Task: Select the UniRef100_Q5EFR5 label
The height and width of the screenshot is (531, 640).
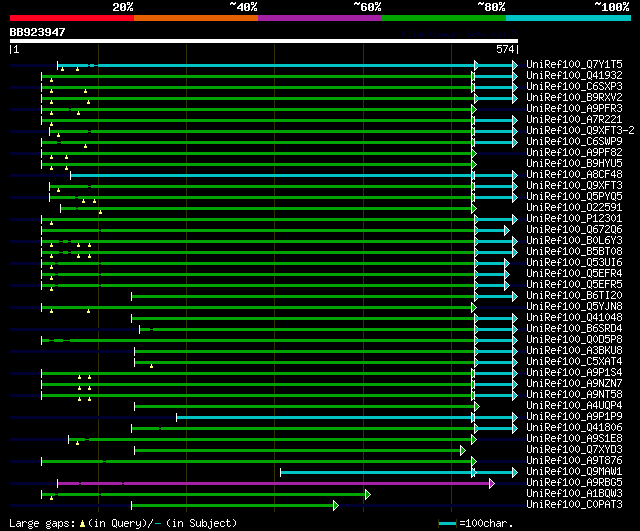Action: click(574, 285)
